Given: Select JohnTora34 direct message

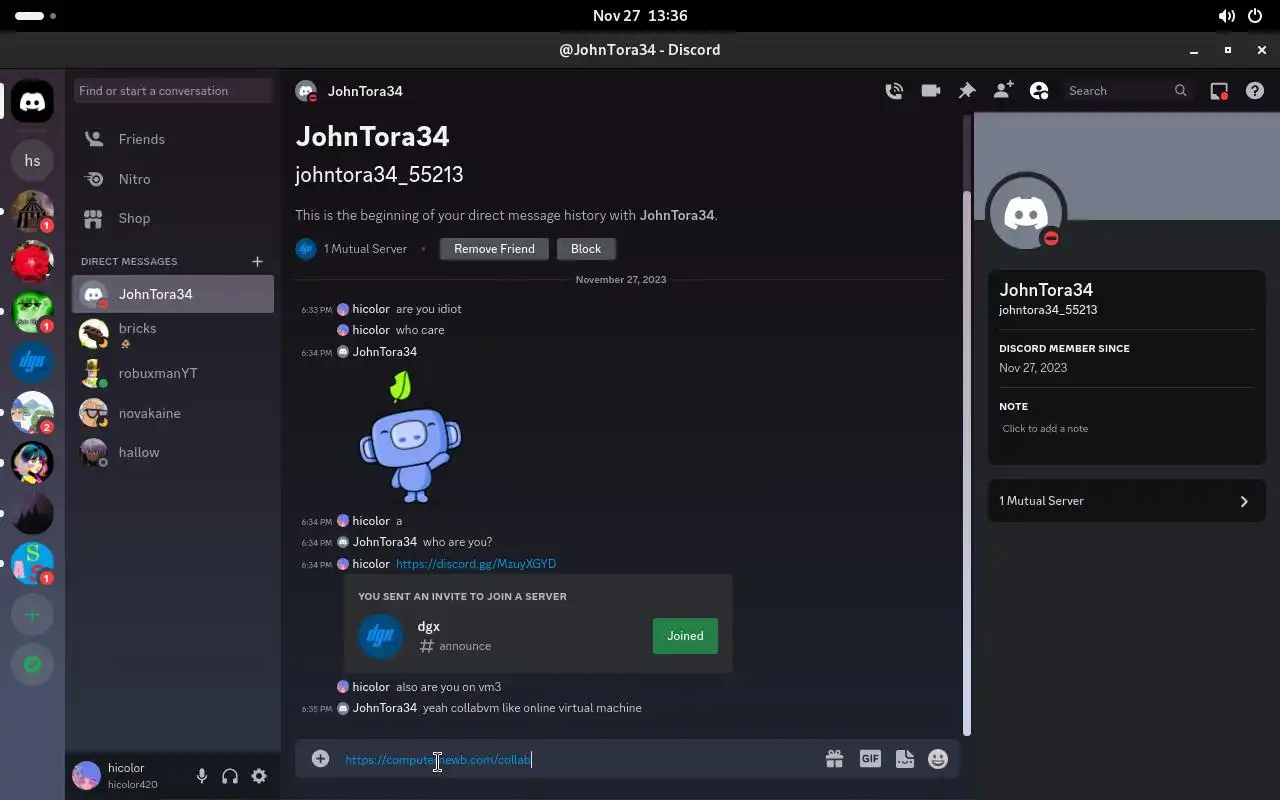Looking at the screenshot, I should (x=173, y=294).
